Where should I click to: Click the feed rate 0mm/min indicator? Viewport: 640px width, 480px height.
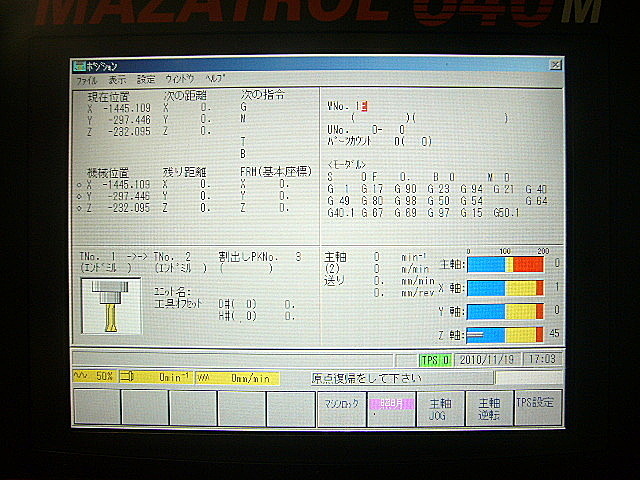238,378
